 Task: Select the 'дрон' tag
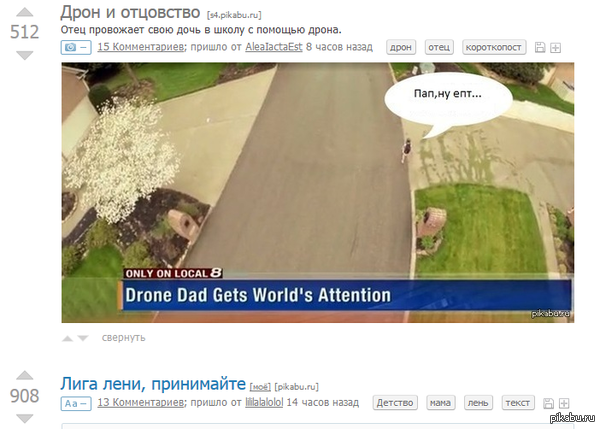click(401, 47)
